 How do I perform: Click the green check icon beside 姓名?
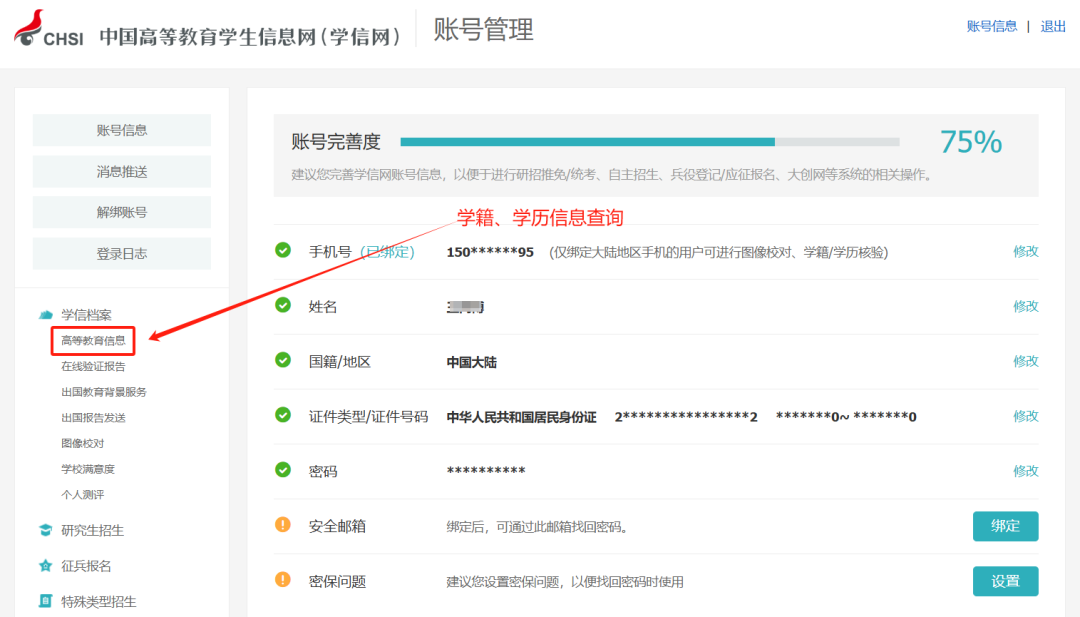tap(283, 305)
